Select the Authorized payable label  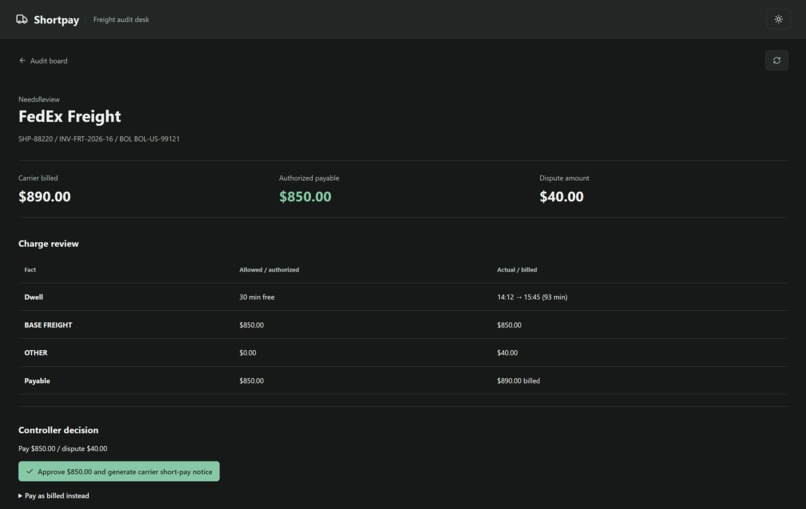(309, 178)
